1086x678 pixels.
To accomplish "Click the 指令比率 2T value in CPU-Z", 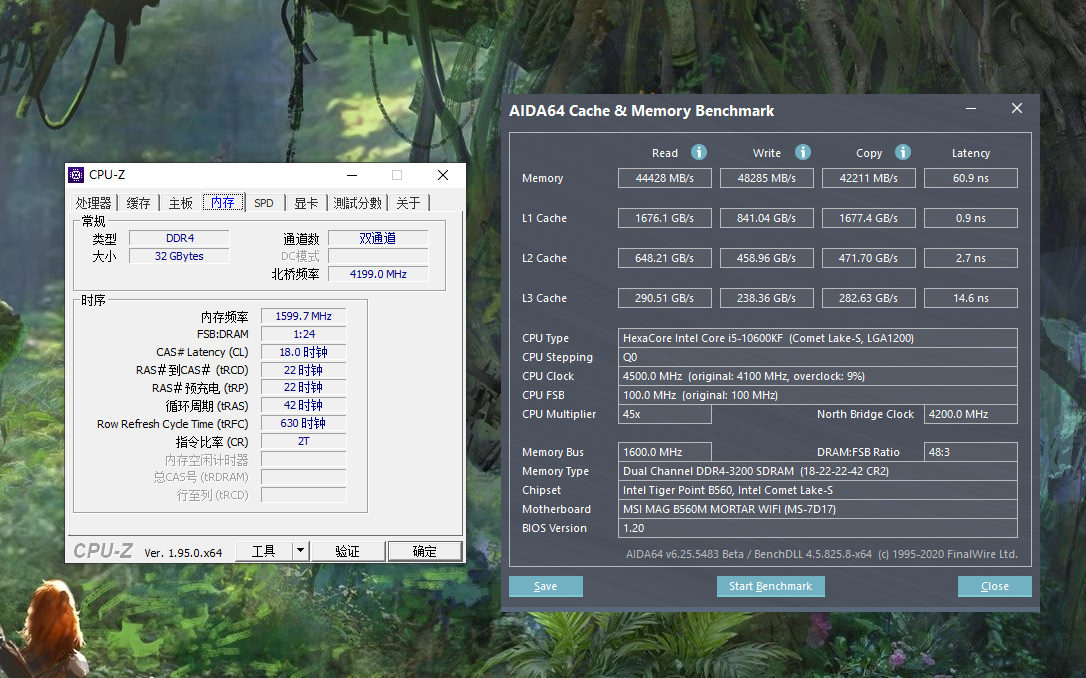I will (303, 442).
